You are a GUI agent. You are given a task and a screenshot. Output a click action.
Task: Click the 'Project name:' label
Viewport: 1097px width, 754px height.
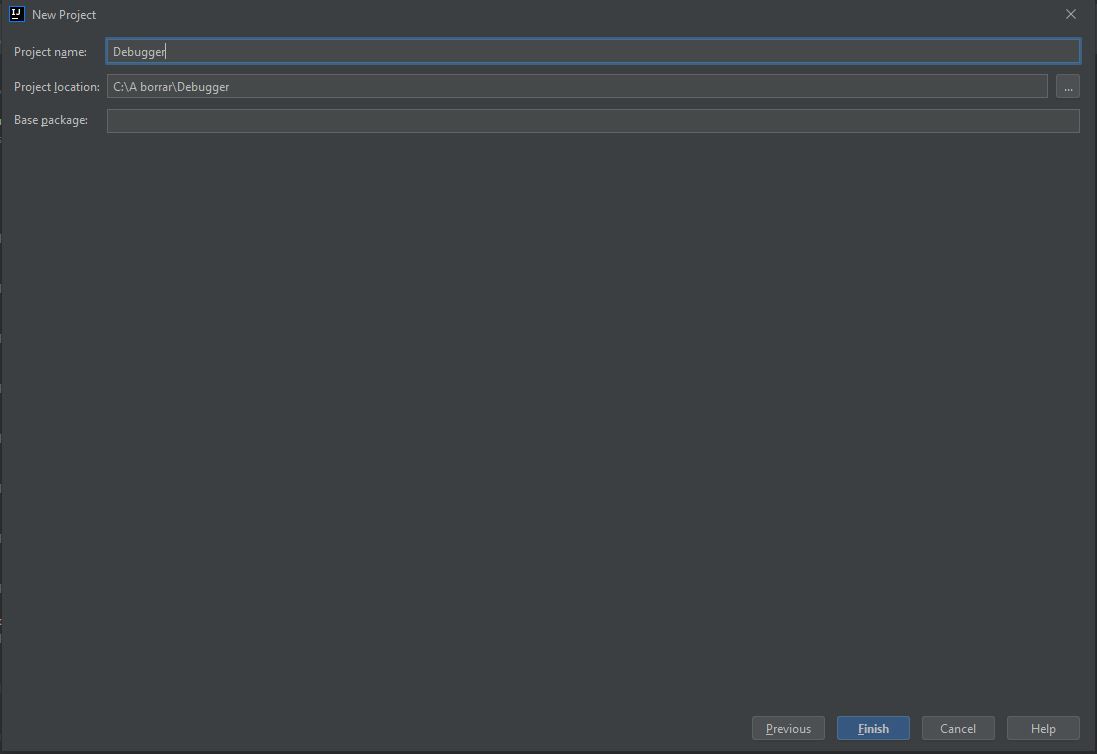[50, 52]
